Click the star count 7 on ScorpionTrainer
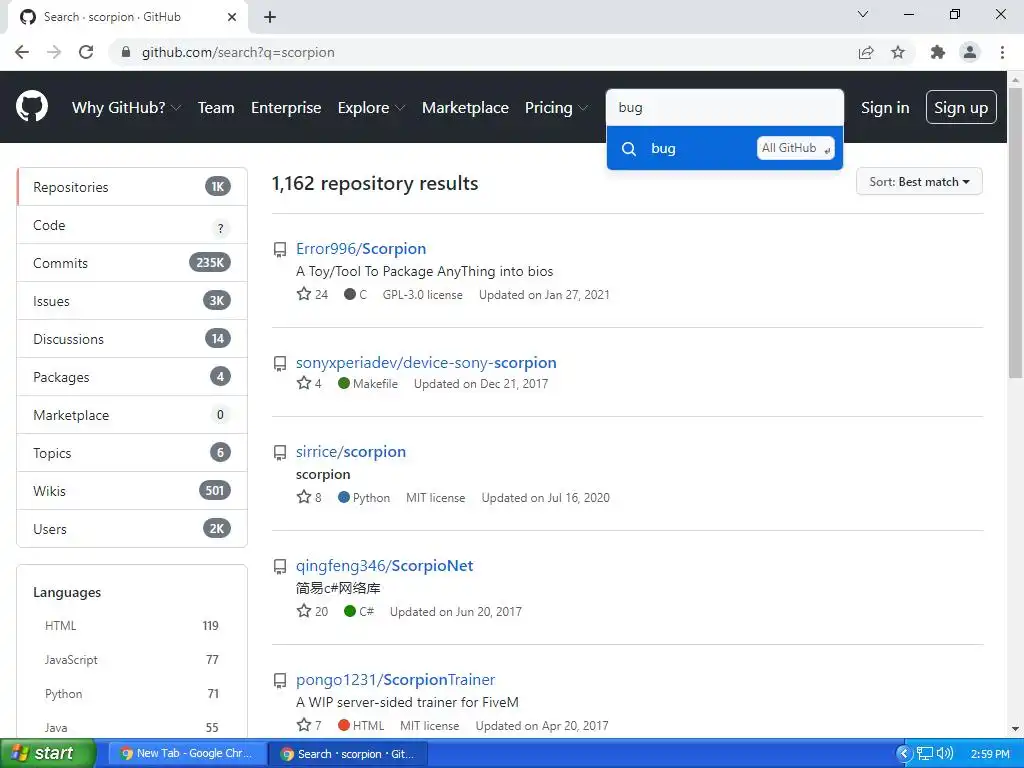The width and height of the screenshot is (1024, 768). coord(309,726)
